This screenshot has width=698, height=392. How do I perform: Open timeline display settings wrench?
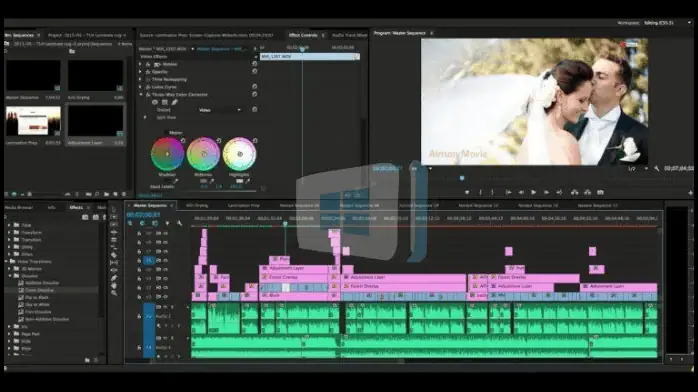pyautogui.click(x=179, y=223)
